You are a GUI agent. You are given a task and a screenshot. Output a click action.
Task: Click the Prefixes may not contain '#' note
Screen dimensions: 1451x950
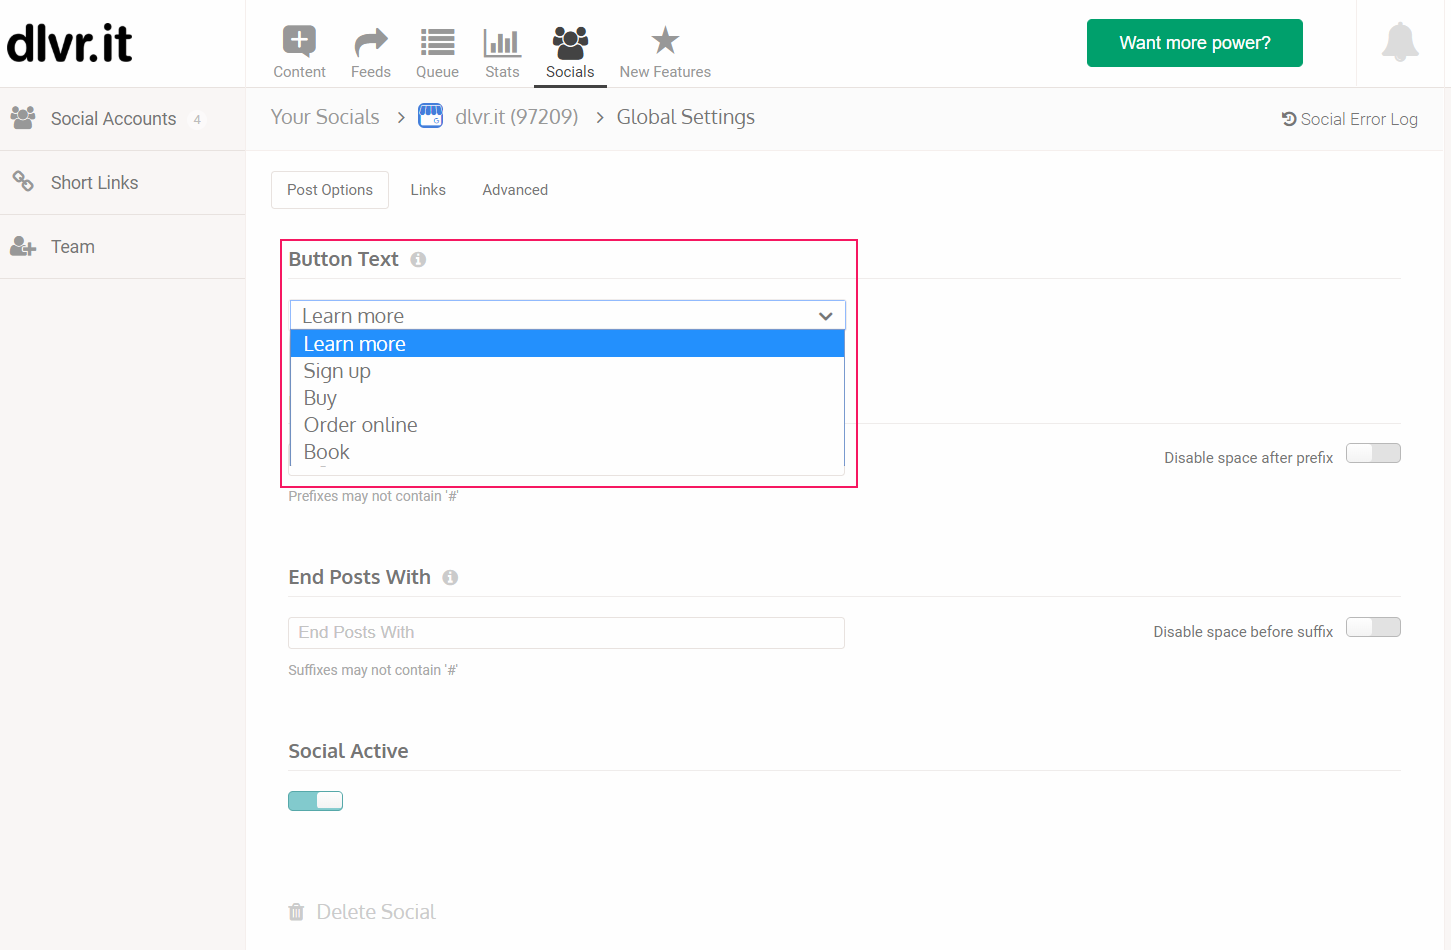pos(373,496)
